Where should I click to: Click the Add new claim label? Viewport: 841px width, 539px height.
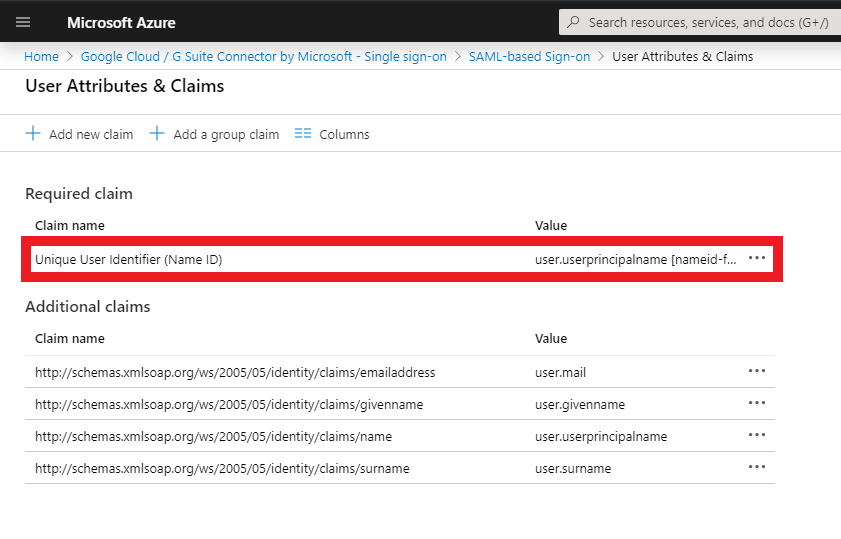click(x=91, y=135)
